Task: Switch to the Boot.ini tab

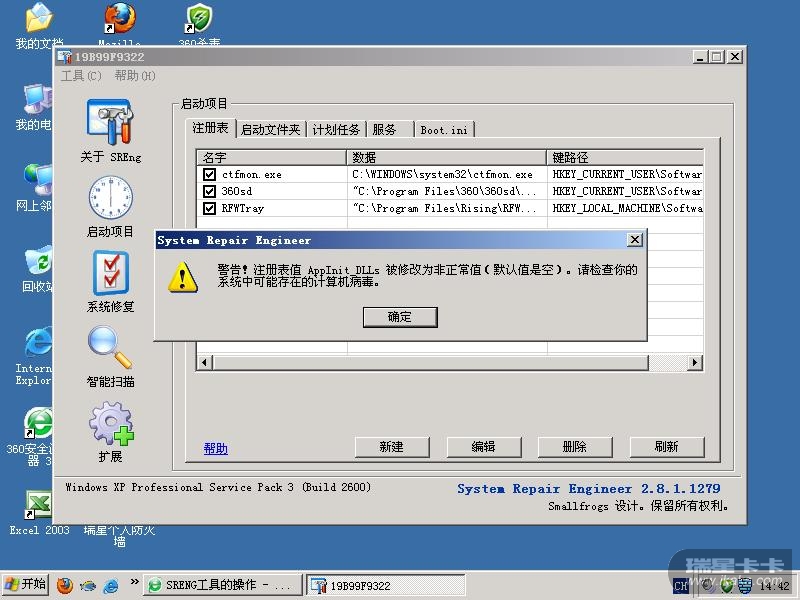Action: (444, 130)
